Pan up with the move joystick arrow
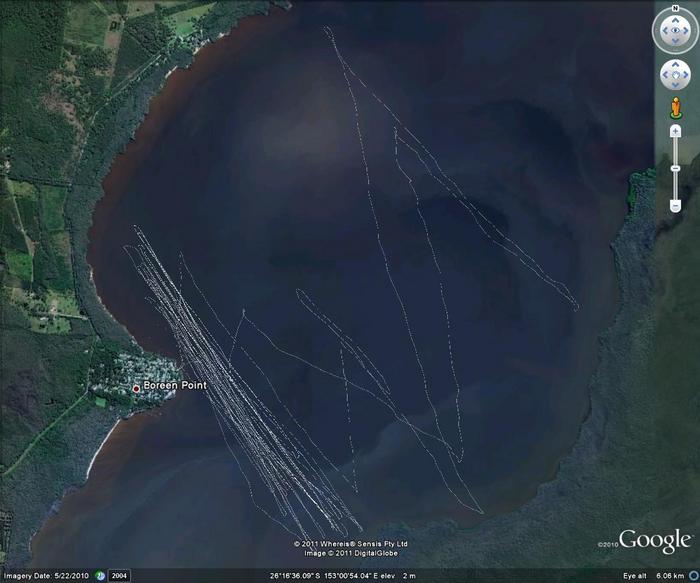 (675, 64)
